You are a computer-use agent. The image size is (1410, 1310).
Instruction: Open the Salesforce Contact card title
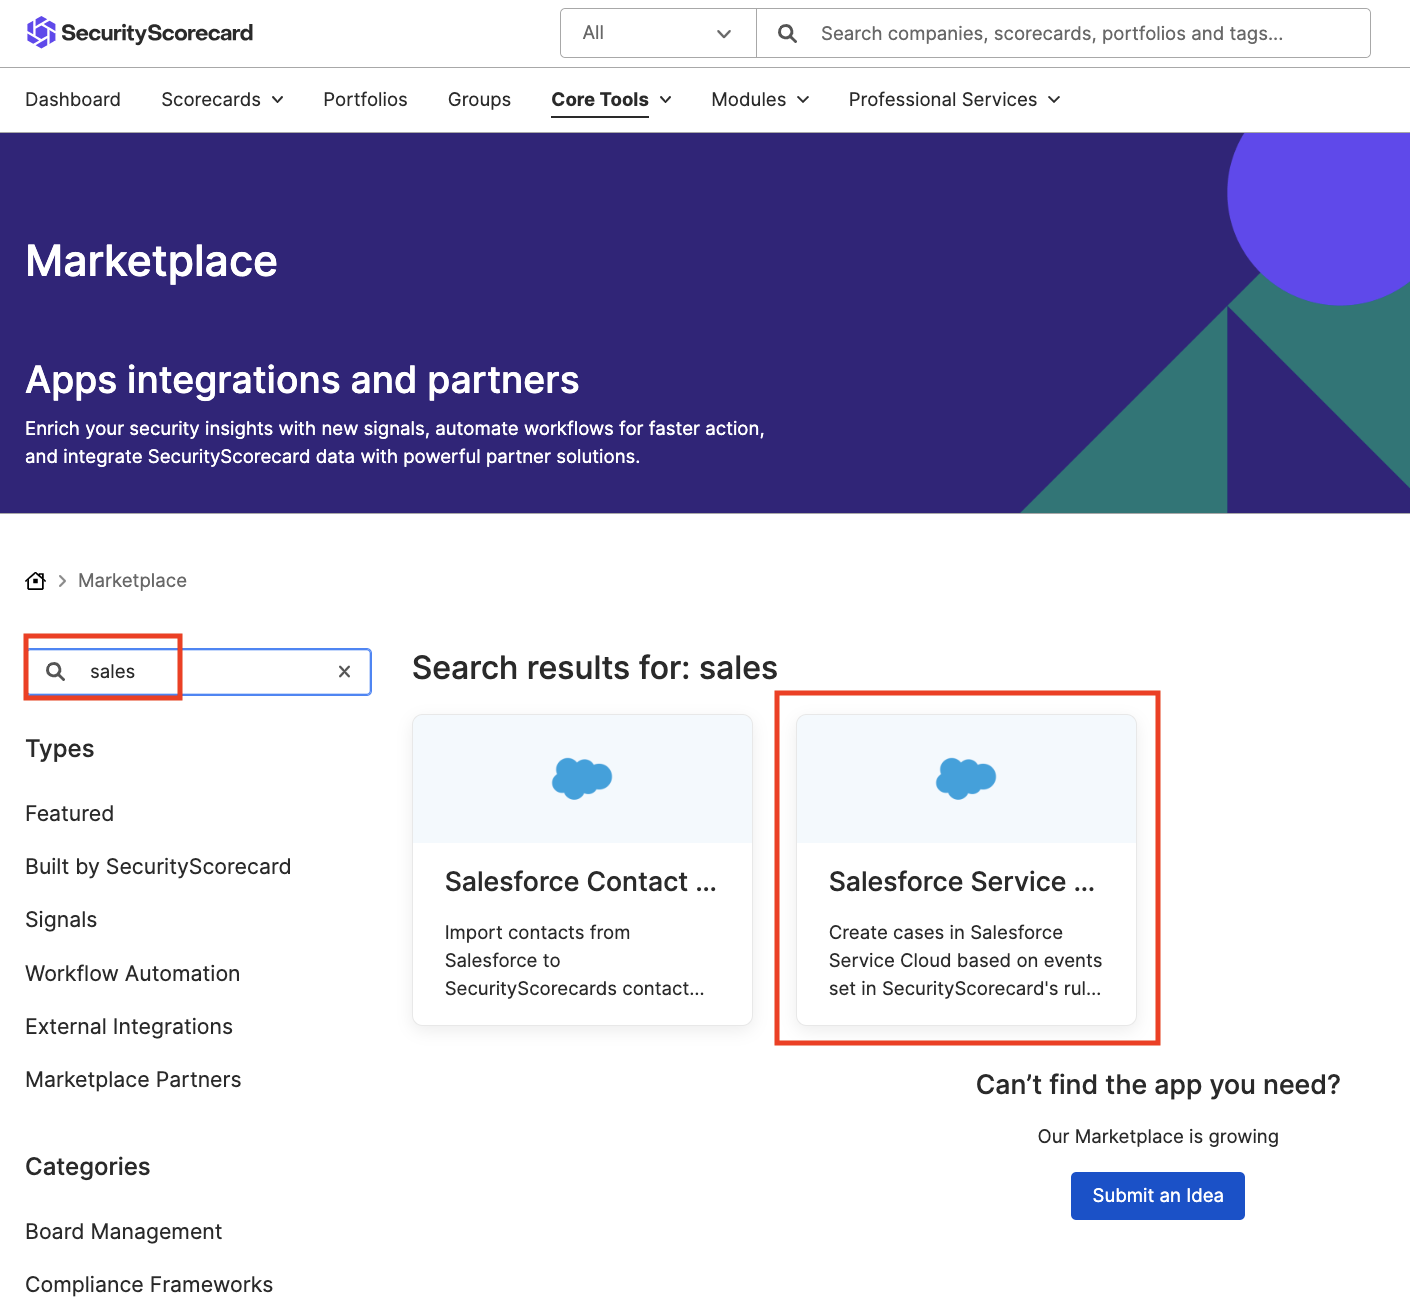coord(581,882)
